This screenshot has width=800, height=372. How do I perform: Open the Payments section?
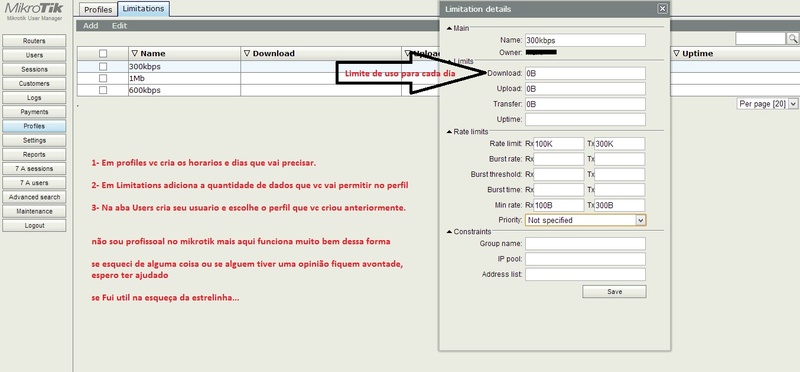pos(34,112)
